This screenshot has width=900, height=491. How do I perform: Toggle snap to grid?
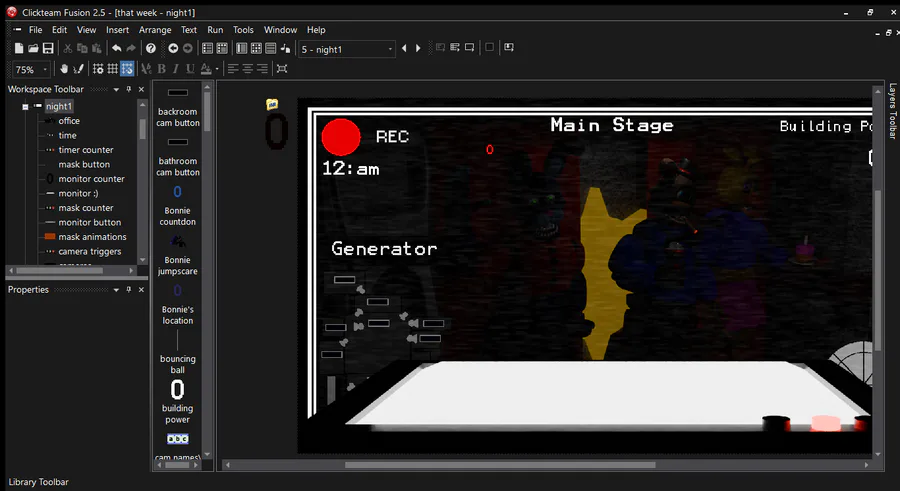pos(127,69)
